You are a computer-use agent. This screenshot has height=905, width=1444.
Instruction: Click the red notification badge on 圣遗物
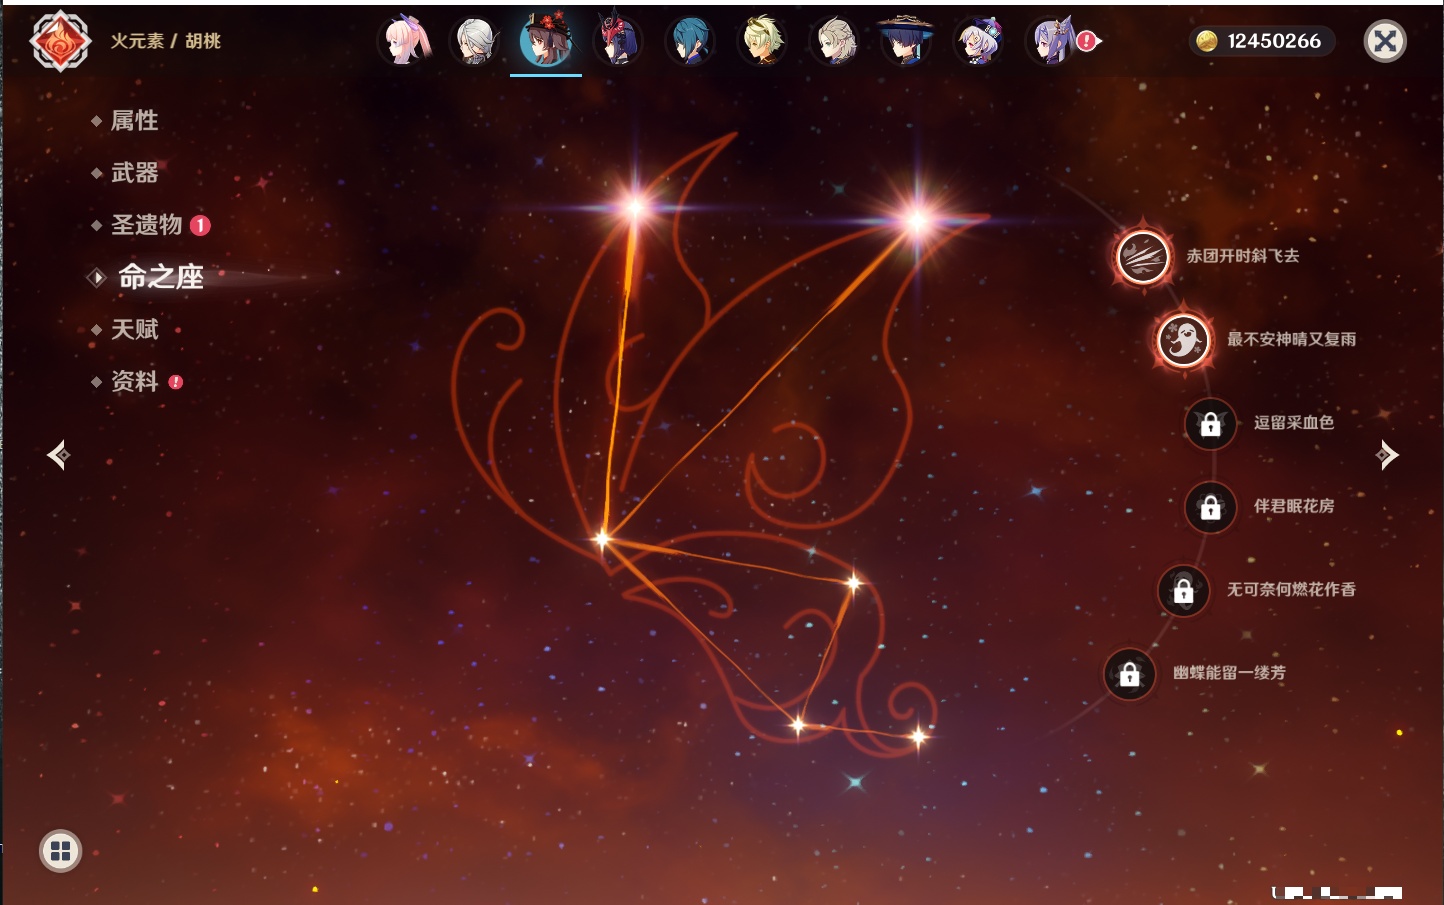click(200, 225)
